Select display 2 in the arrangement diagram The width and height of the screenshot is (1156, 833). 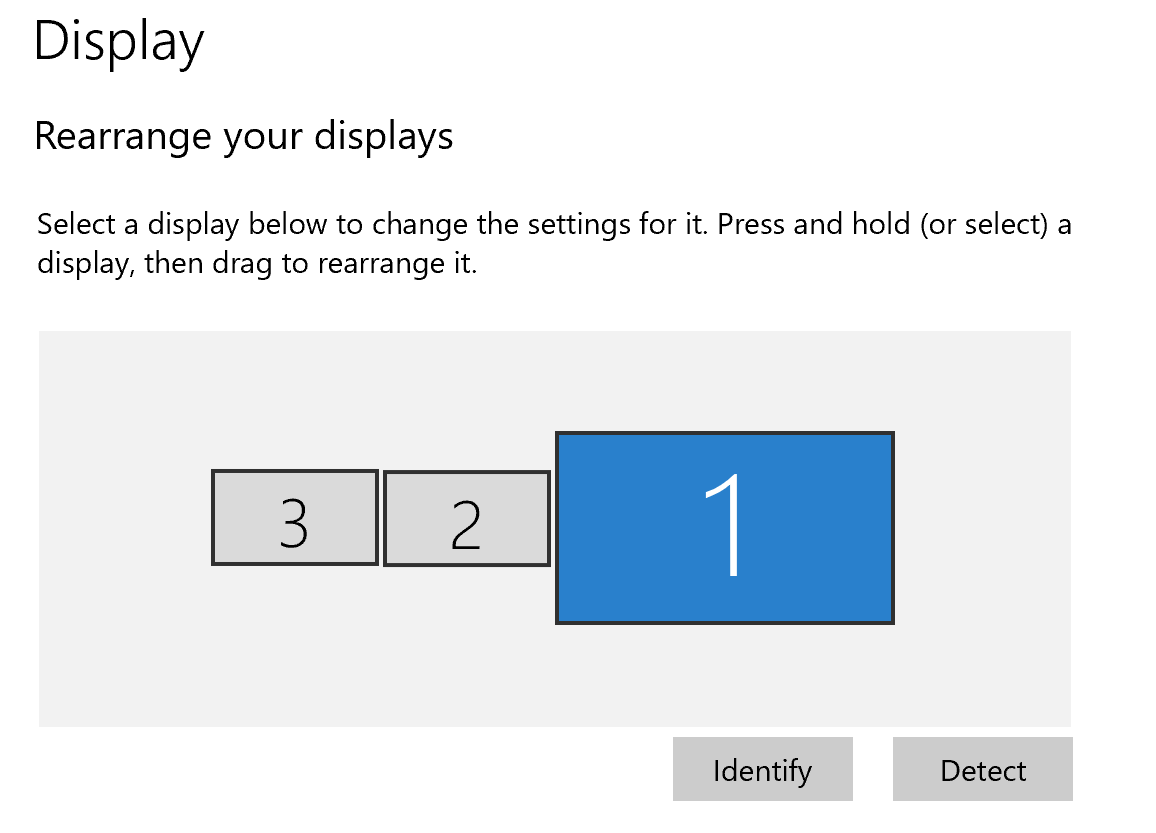click(466, 517)
